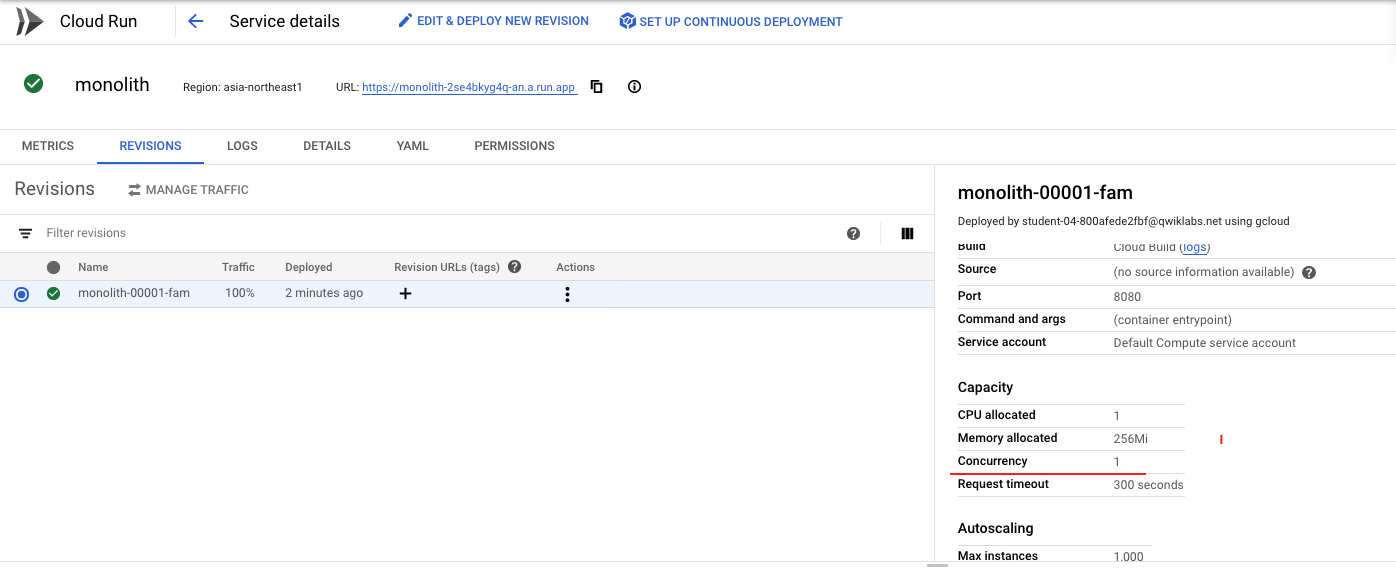
Task: Click the Manage Traffic button
Action: 188,190
